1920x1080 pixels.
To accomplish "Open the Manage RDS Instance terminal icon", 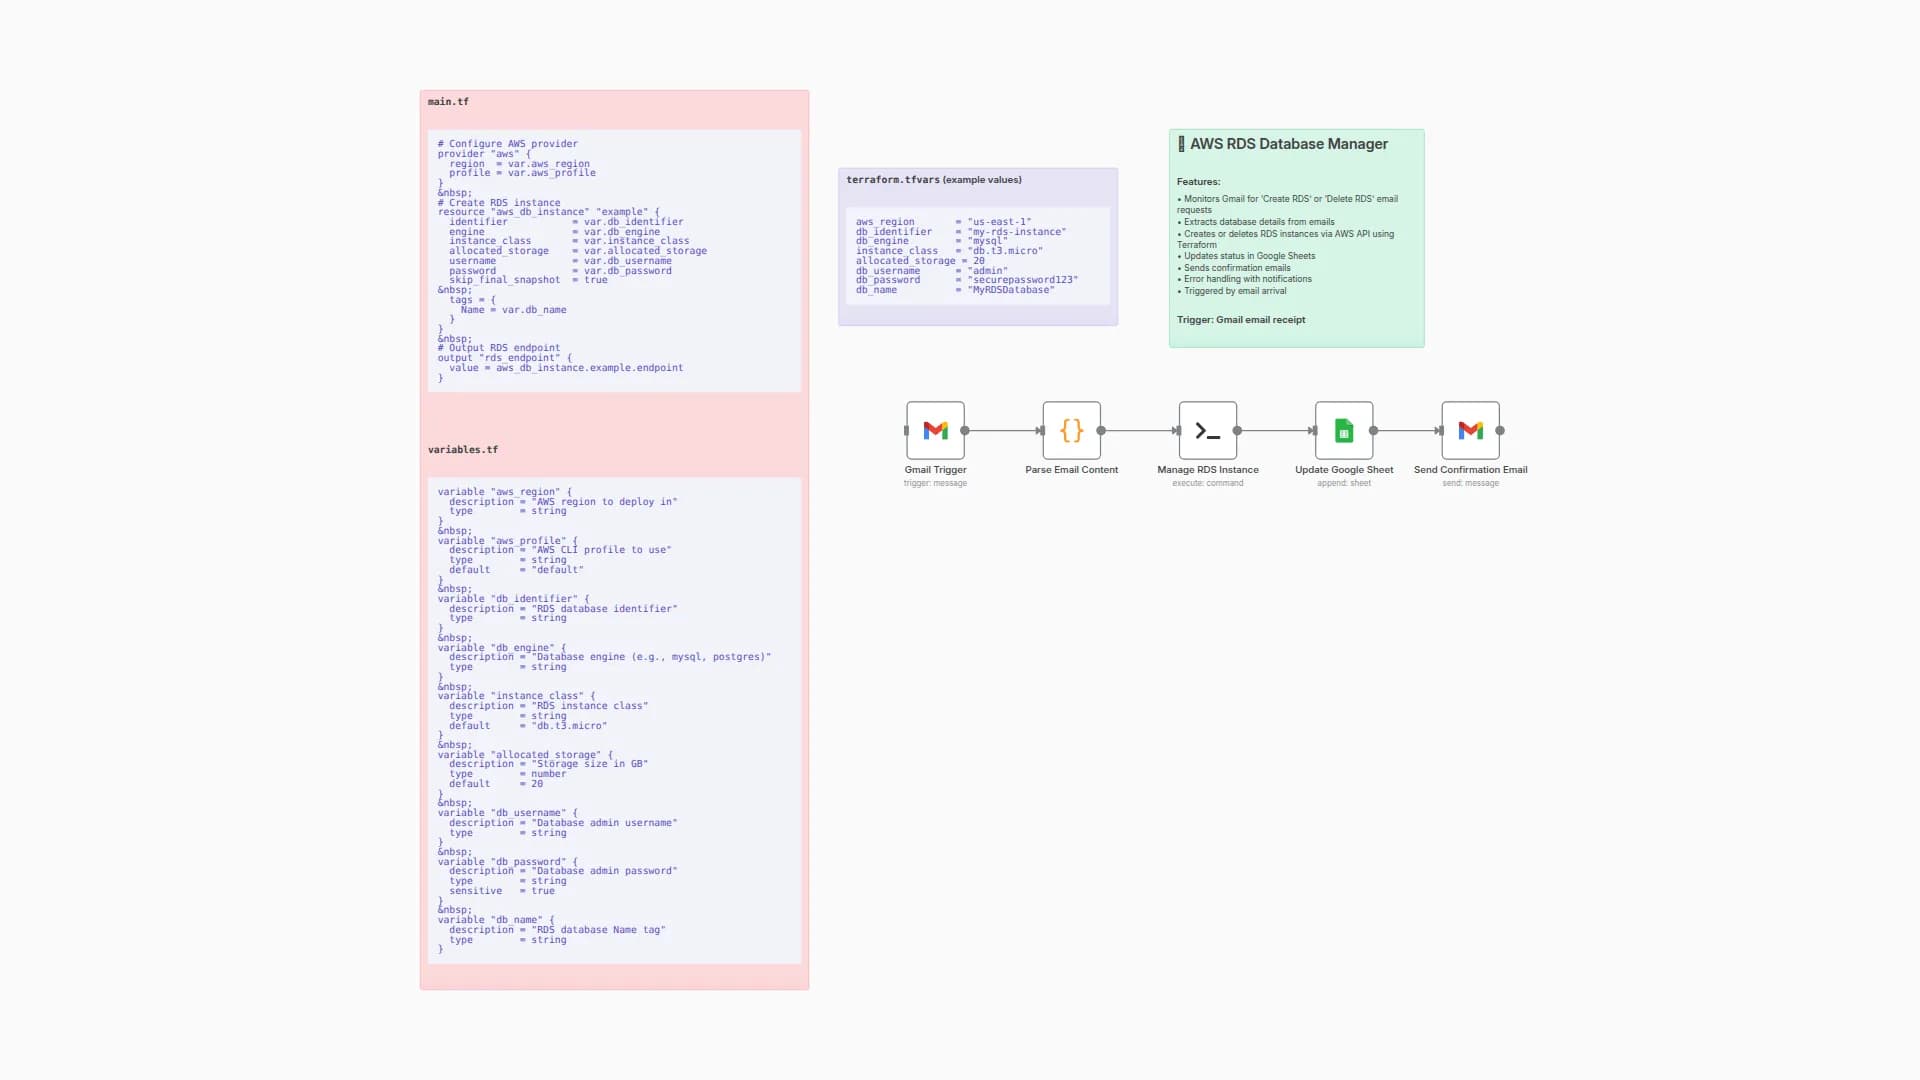I will 1208,430.
